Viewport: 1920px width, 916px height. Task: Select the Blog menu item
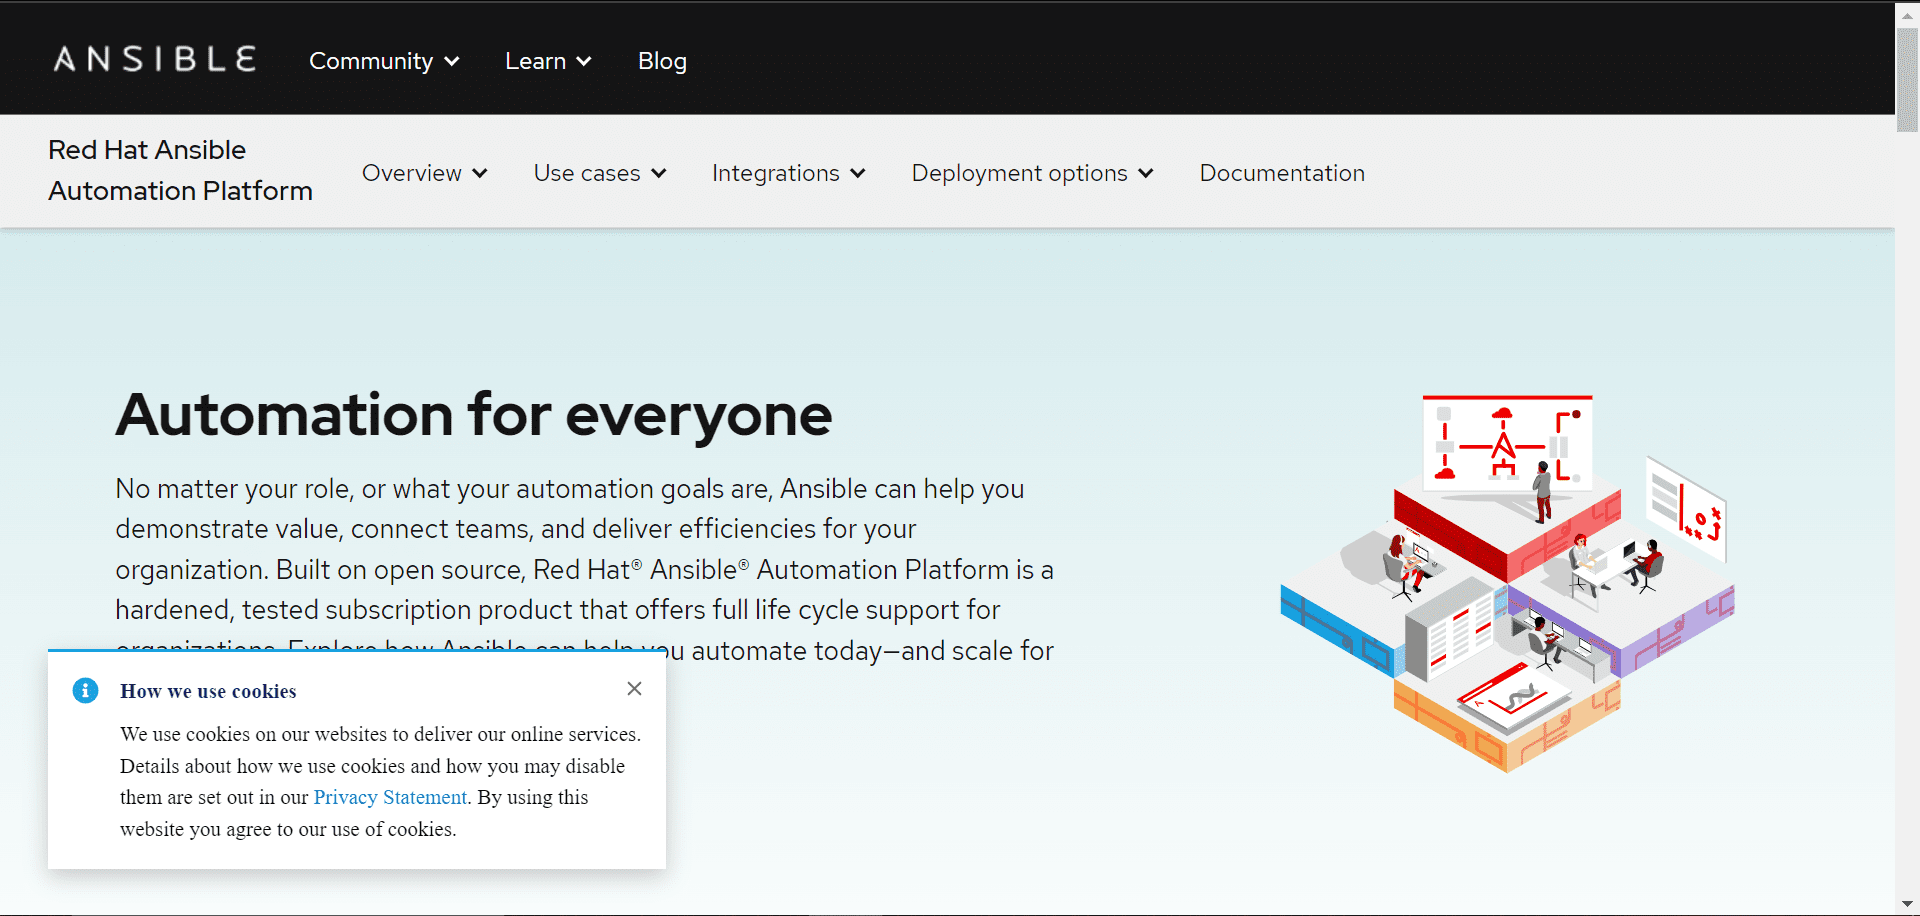(662, 61)
